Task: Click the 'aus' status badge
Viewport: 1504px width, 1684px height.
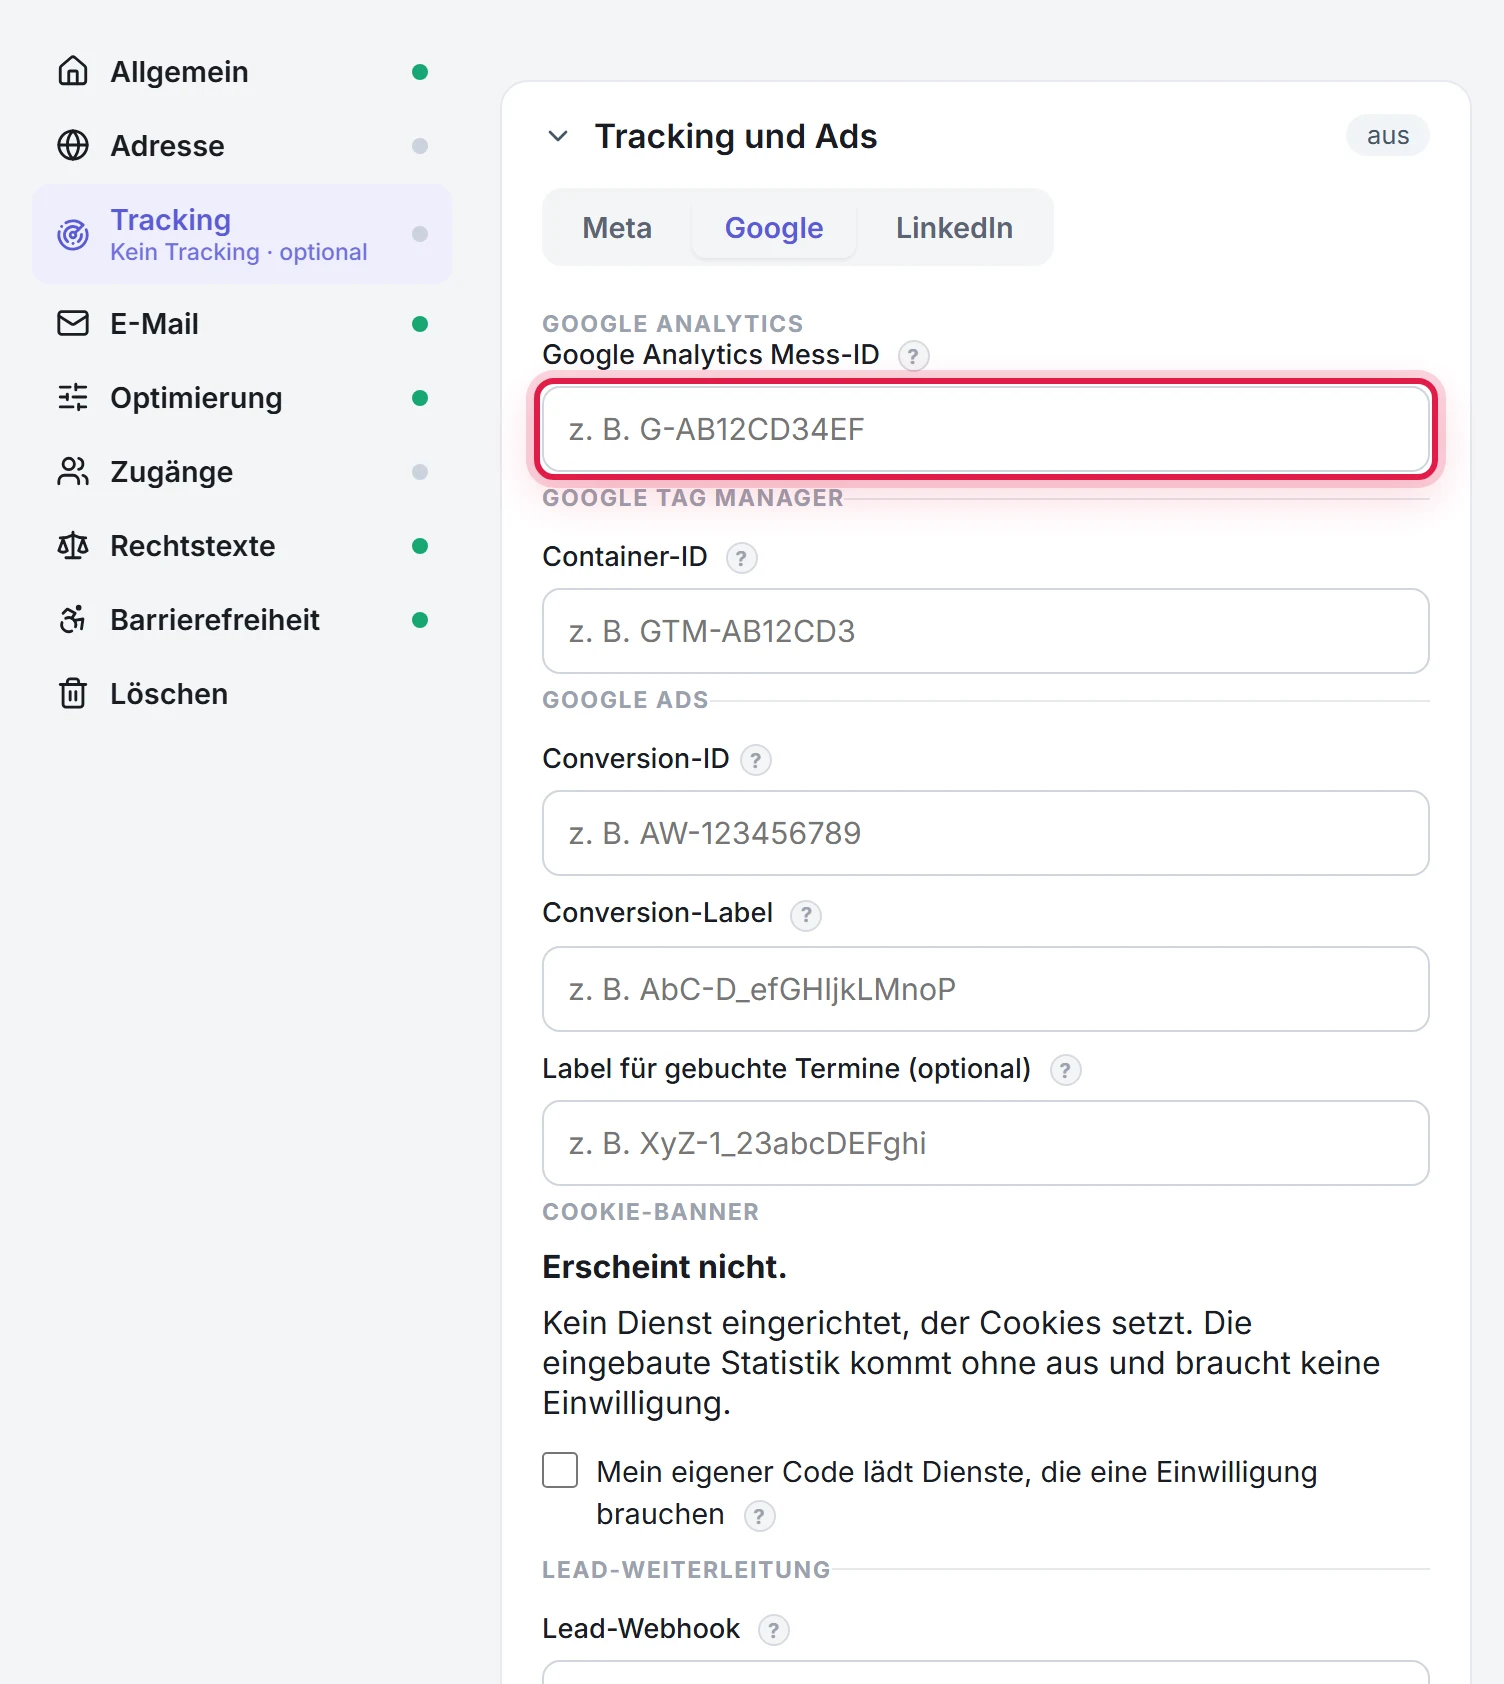Action: pyautogui.click(x=1387, y=136)
